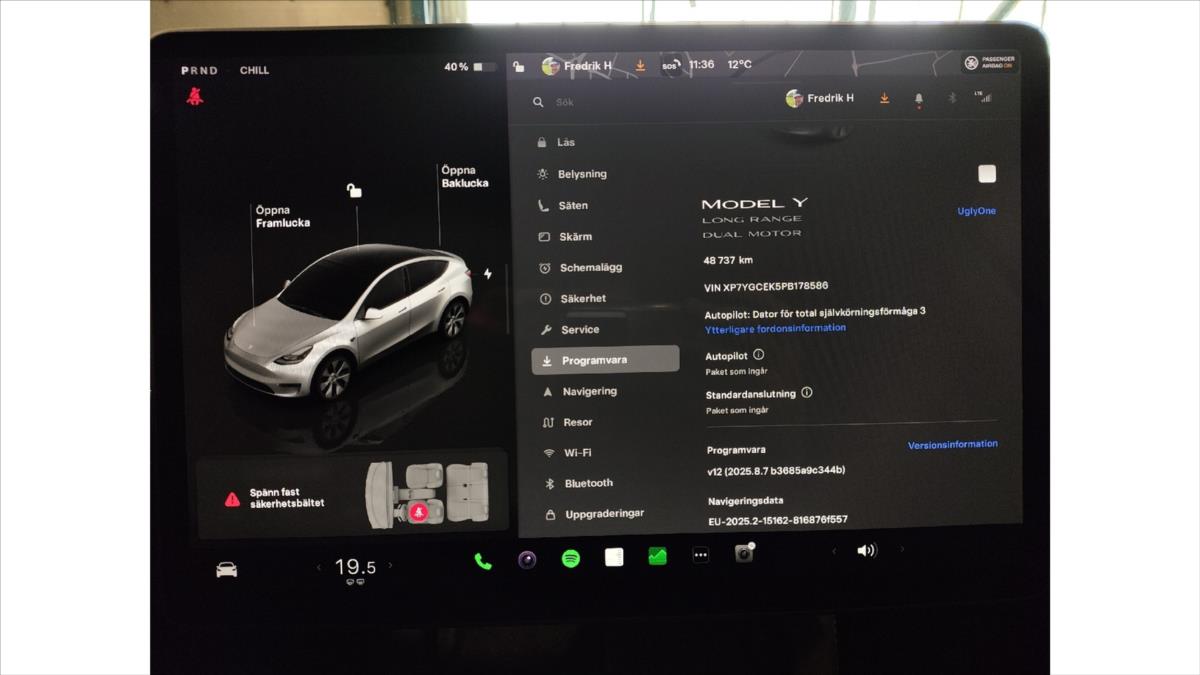Open the Versionsinformation link
This screenshot has width=1200, height=675.
[x=952, y=444]
